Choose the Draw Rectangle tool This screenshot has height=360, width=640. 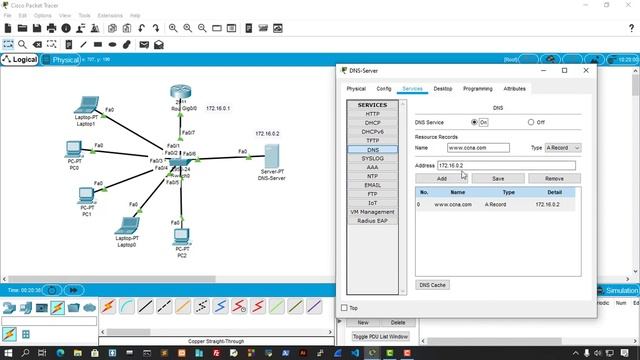pos(98,44)
